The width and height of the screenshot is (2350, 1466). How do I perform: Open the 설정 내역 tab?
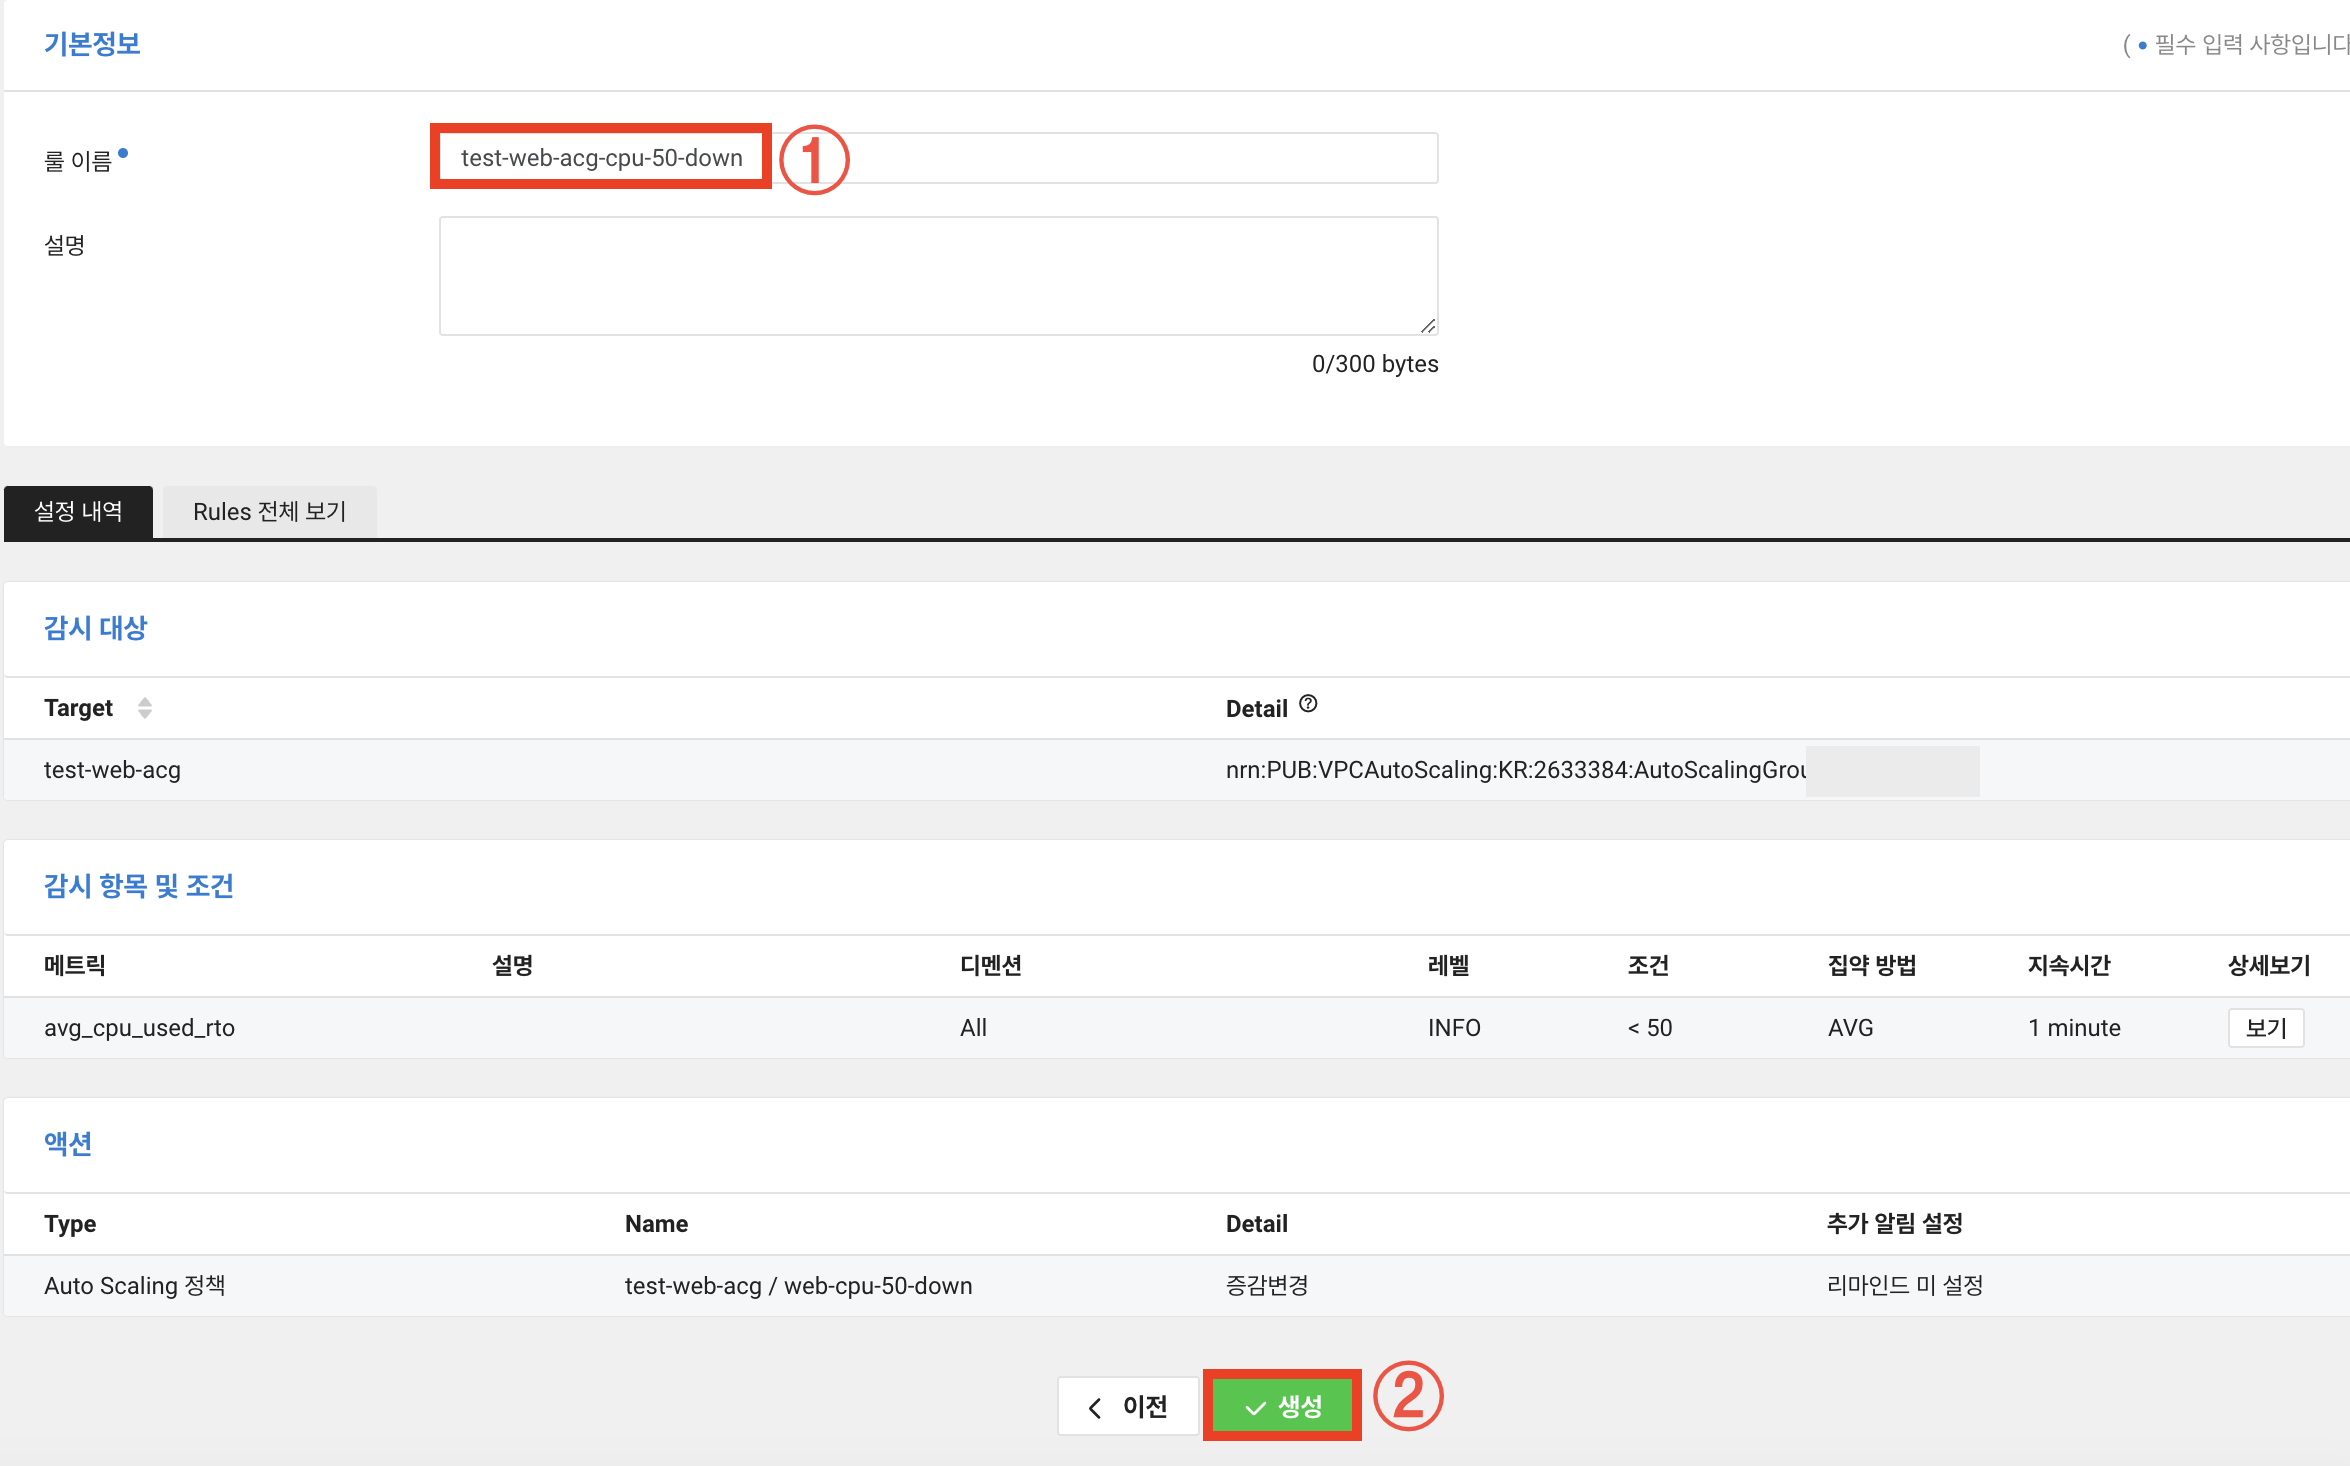(x=79, y=512)
